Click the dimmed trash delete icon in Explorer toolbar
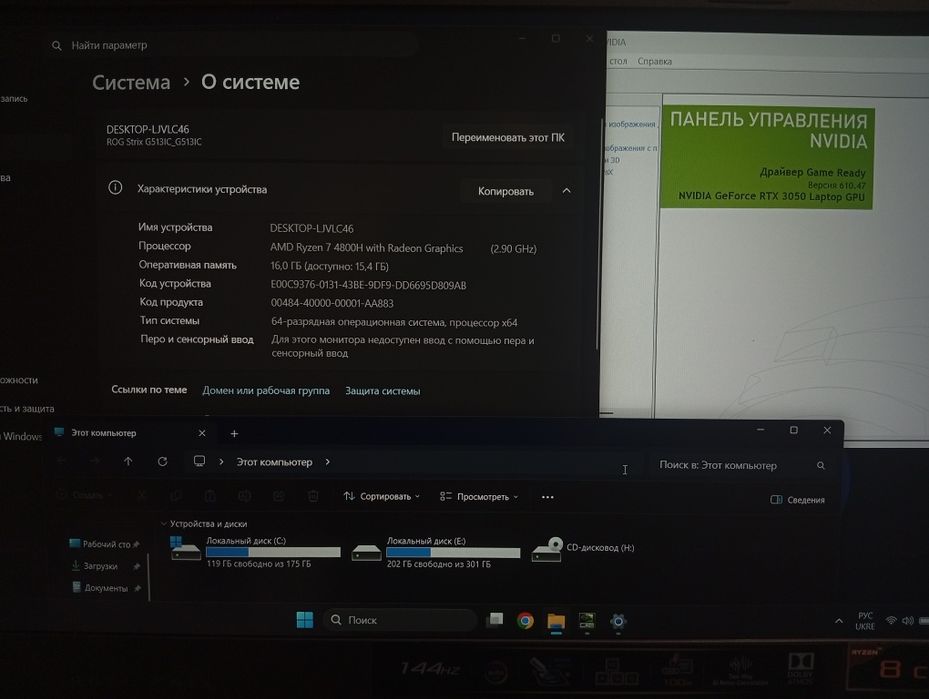 coord(313,496)
